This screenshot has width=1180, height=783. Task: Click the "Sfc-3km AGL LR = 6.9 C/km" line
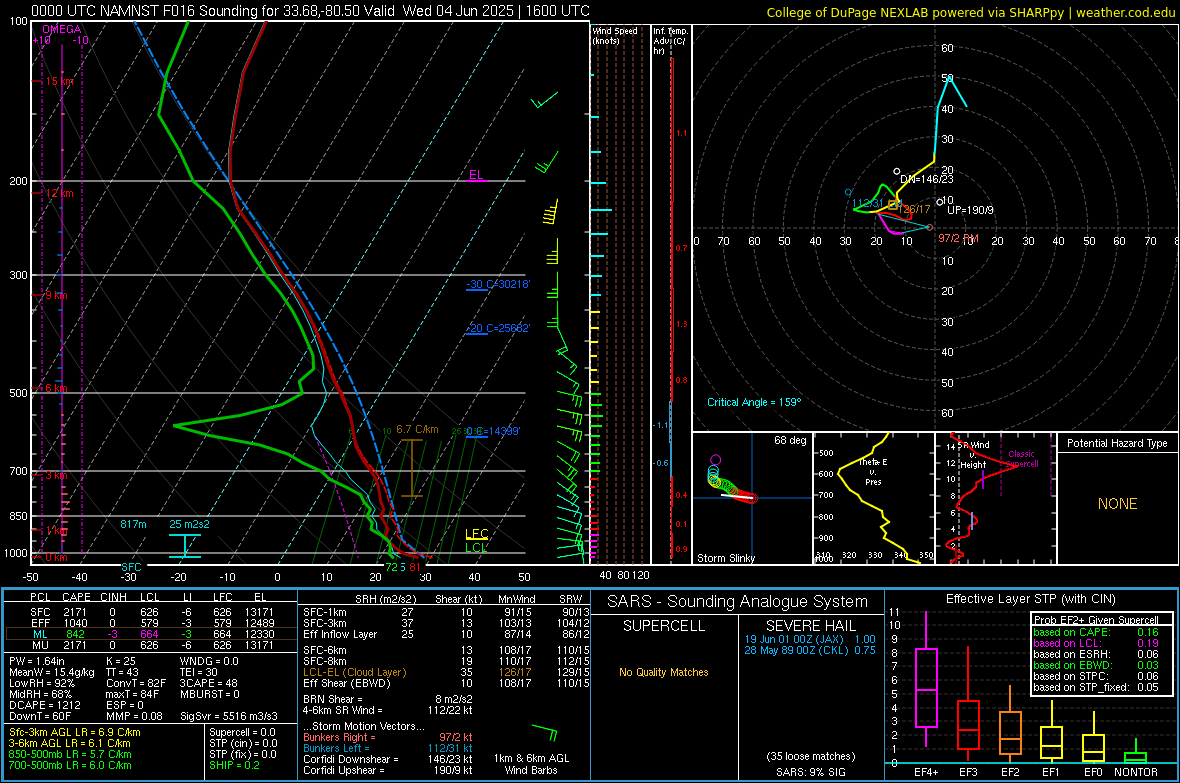click(75, 732)
